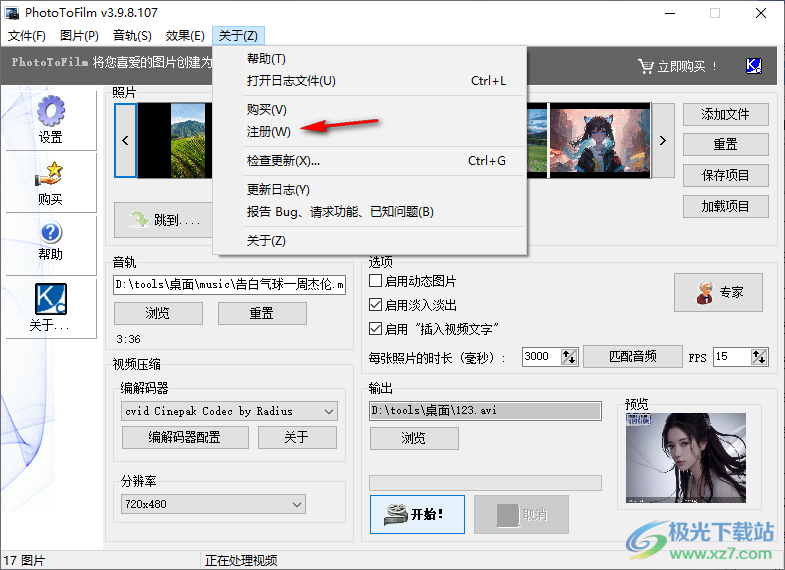The image size is (785, 570).
Task: Click the 3:36 audio duration text
Action: 129,339
